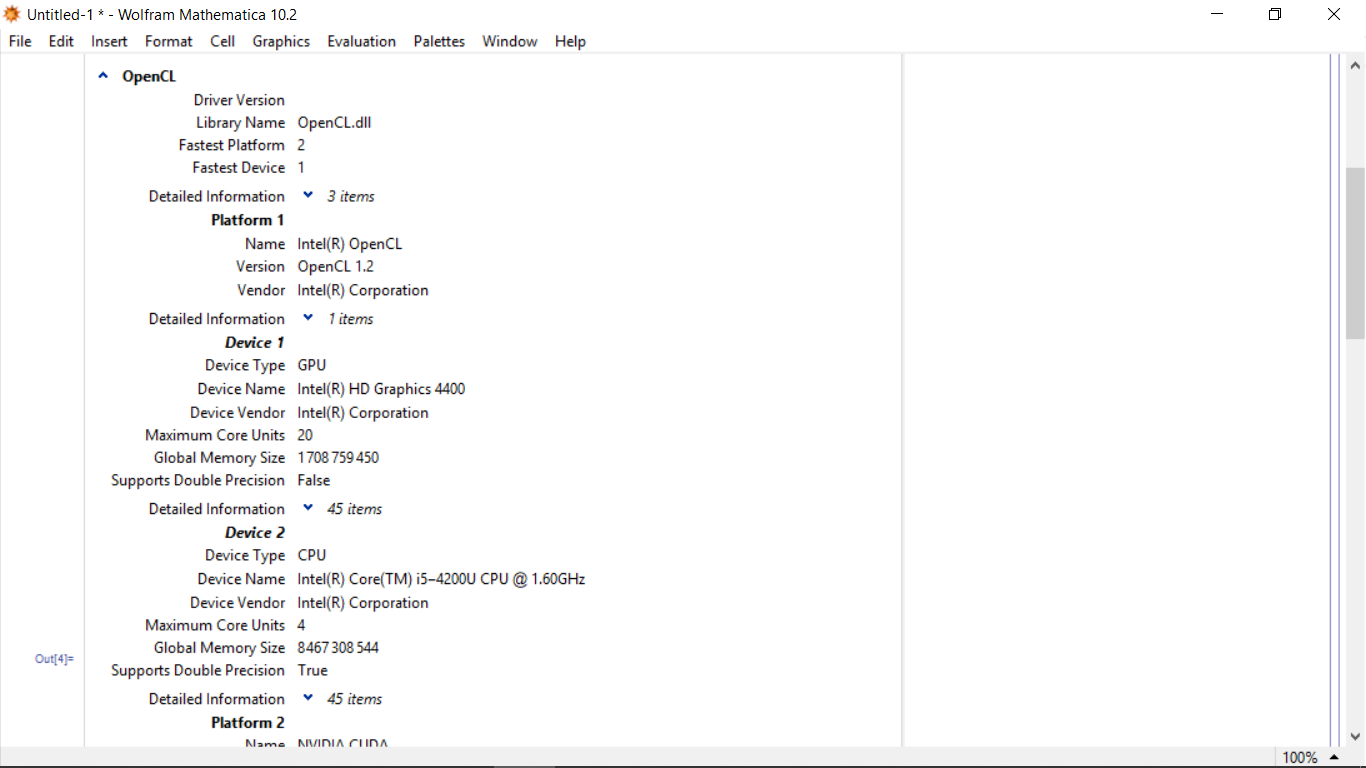The width and height of the screenshot is (1366, 768).
Task: Select the Out[4]= cell label
Action: point(54,659)
